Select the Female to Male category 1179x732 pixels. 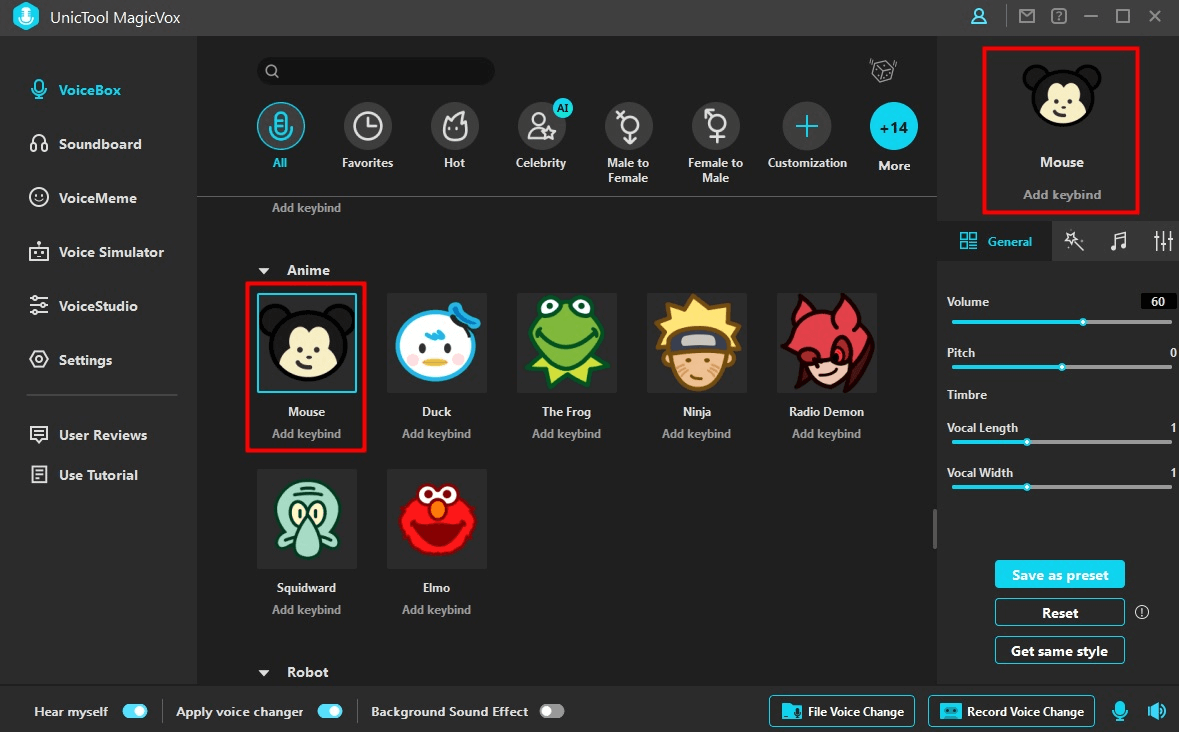point(716,126)
